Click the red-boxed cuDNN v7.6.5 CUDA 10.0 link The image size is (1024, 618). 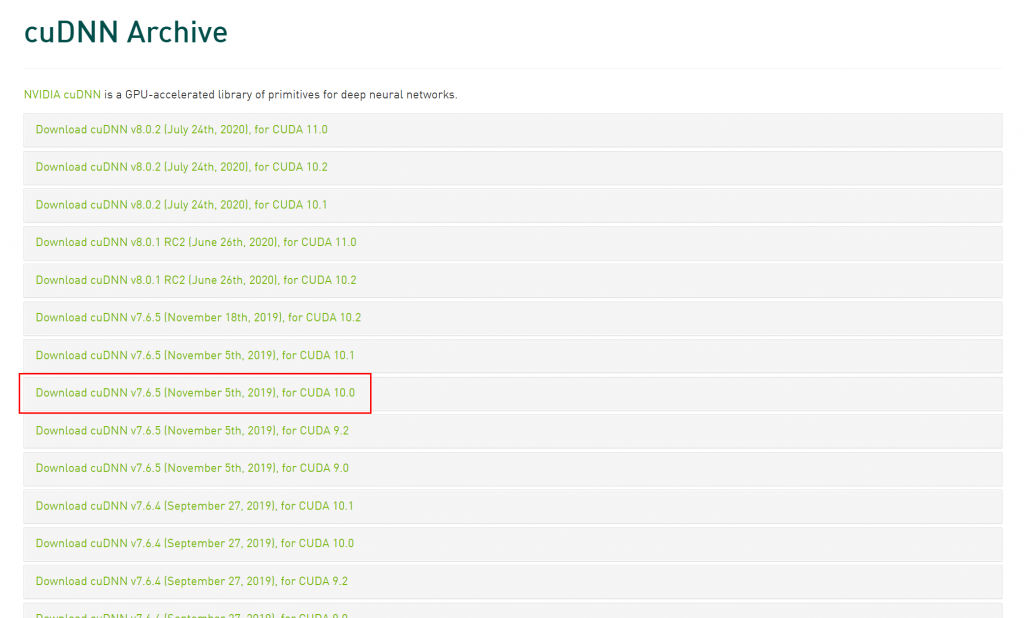point(195,393)
